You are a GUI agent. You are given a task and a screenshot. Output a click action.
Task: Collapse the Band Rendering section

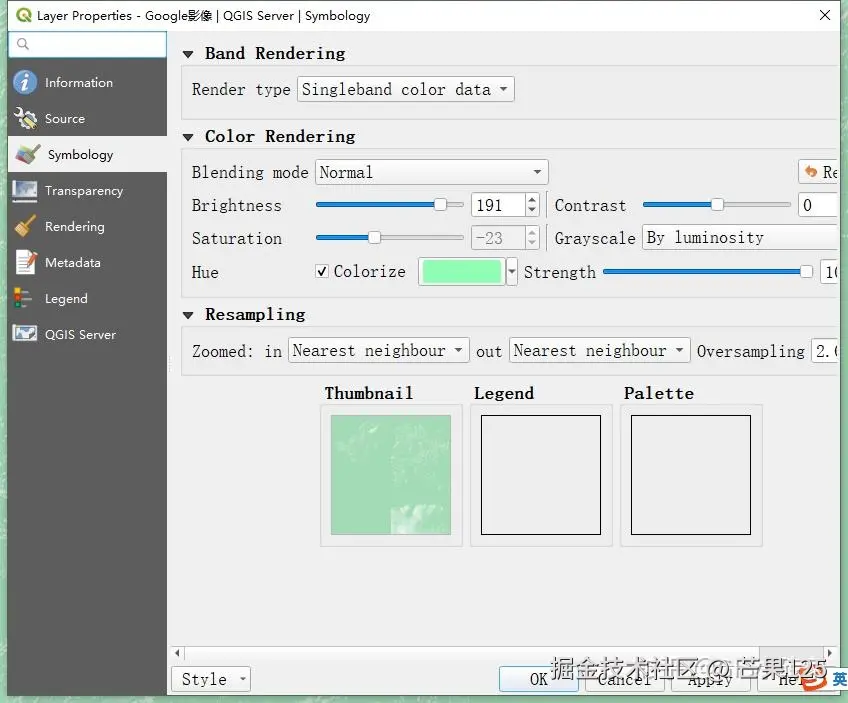(x=188, y=54)
